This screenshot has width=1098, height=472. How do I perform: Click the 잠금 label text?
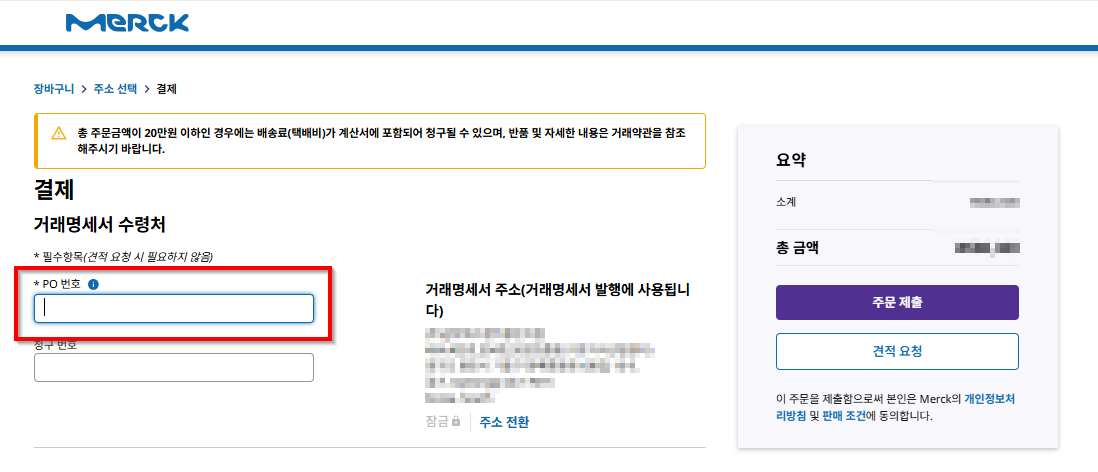click(x=437, y=422)
